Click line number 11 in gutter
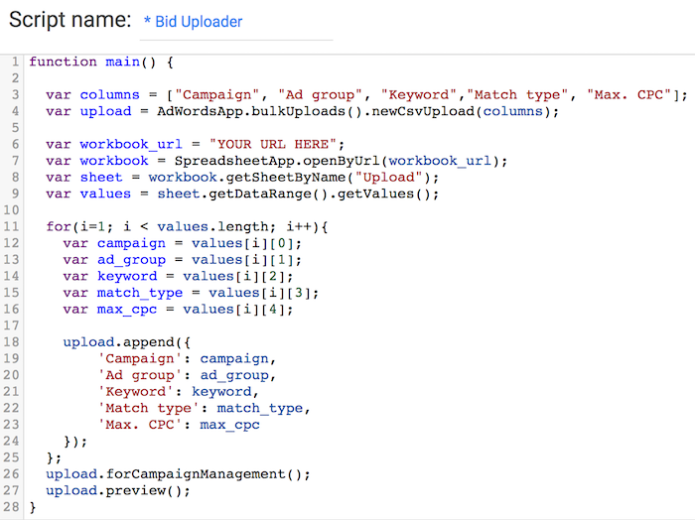This screenshot has width=695, height=520. click(11, 227)
